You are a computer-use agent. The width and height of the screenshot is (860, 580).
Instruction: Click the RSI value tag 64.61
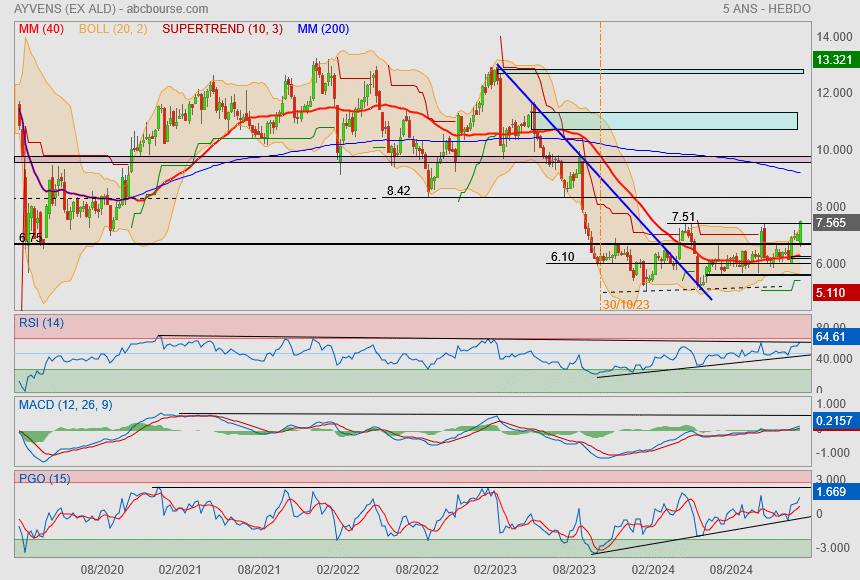(833, 338)
